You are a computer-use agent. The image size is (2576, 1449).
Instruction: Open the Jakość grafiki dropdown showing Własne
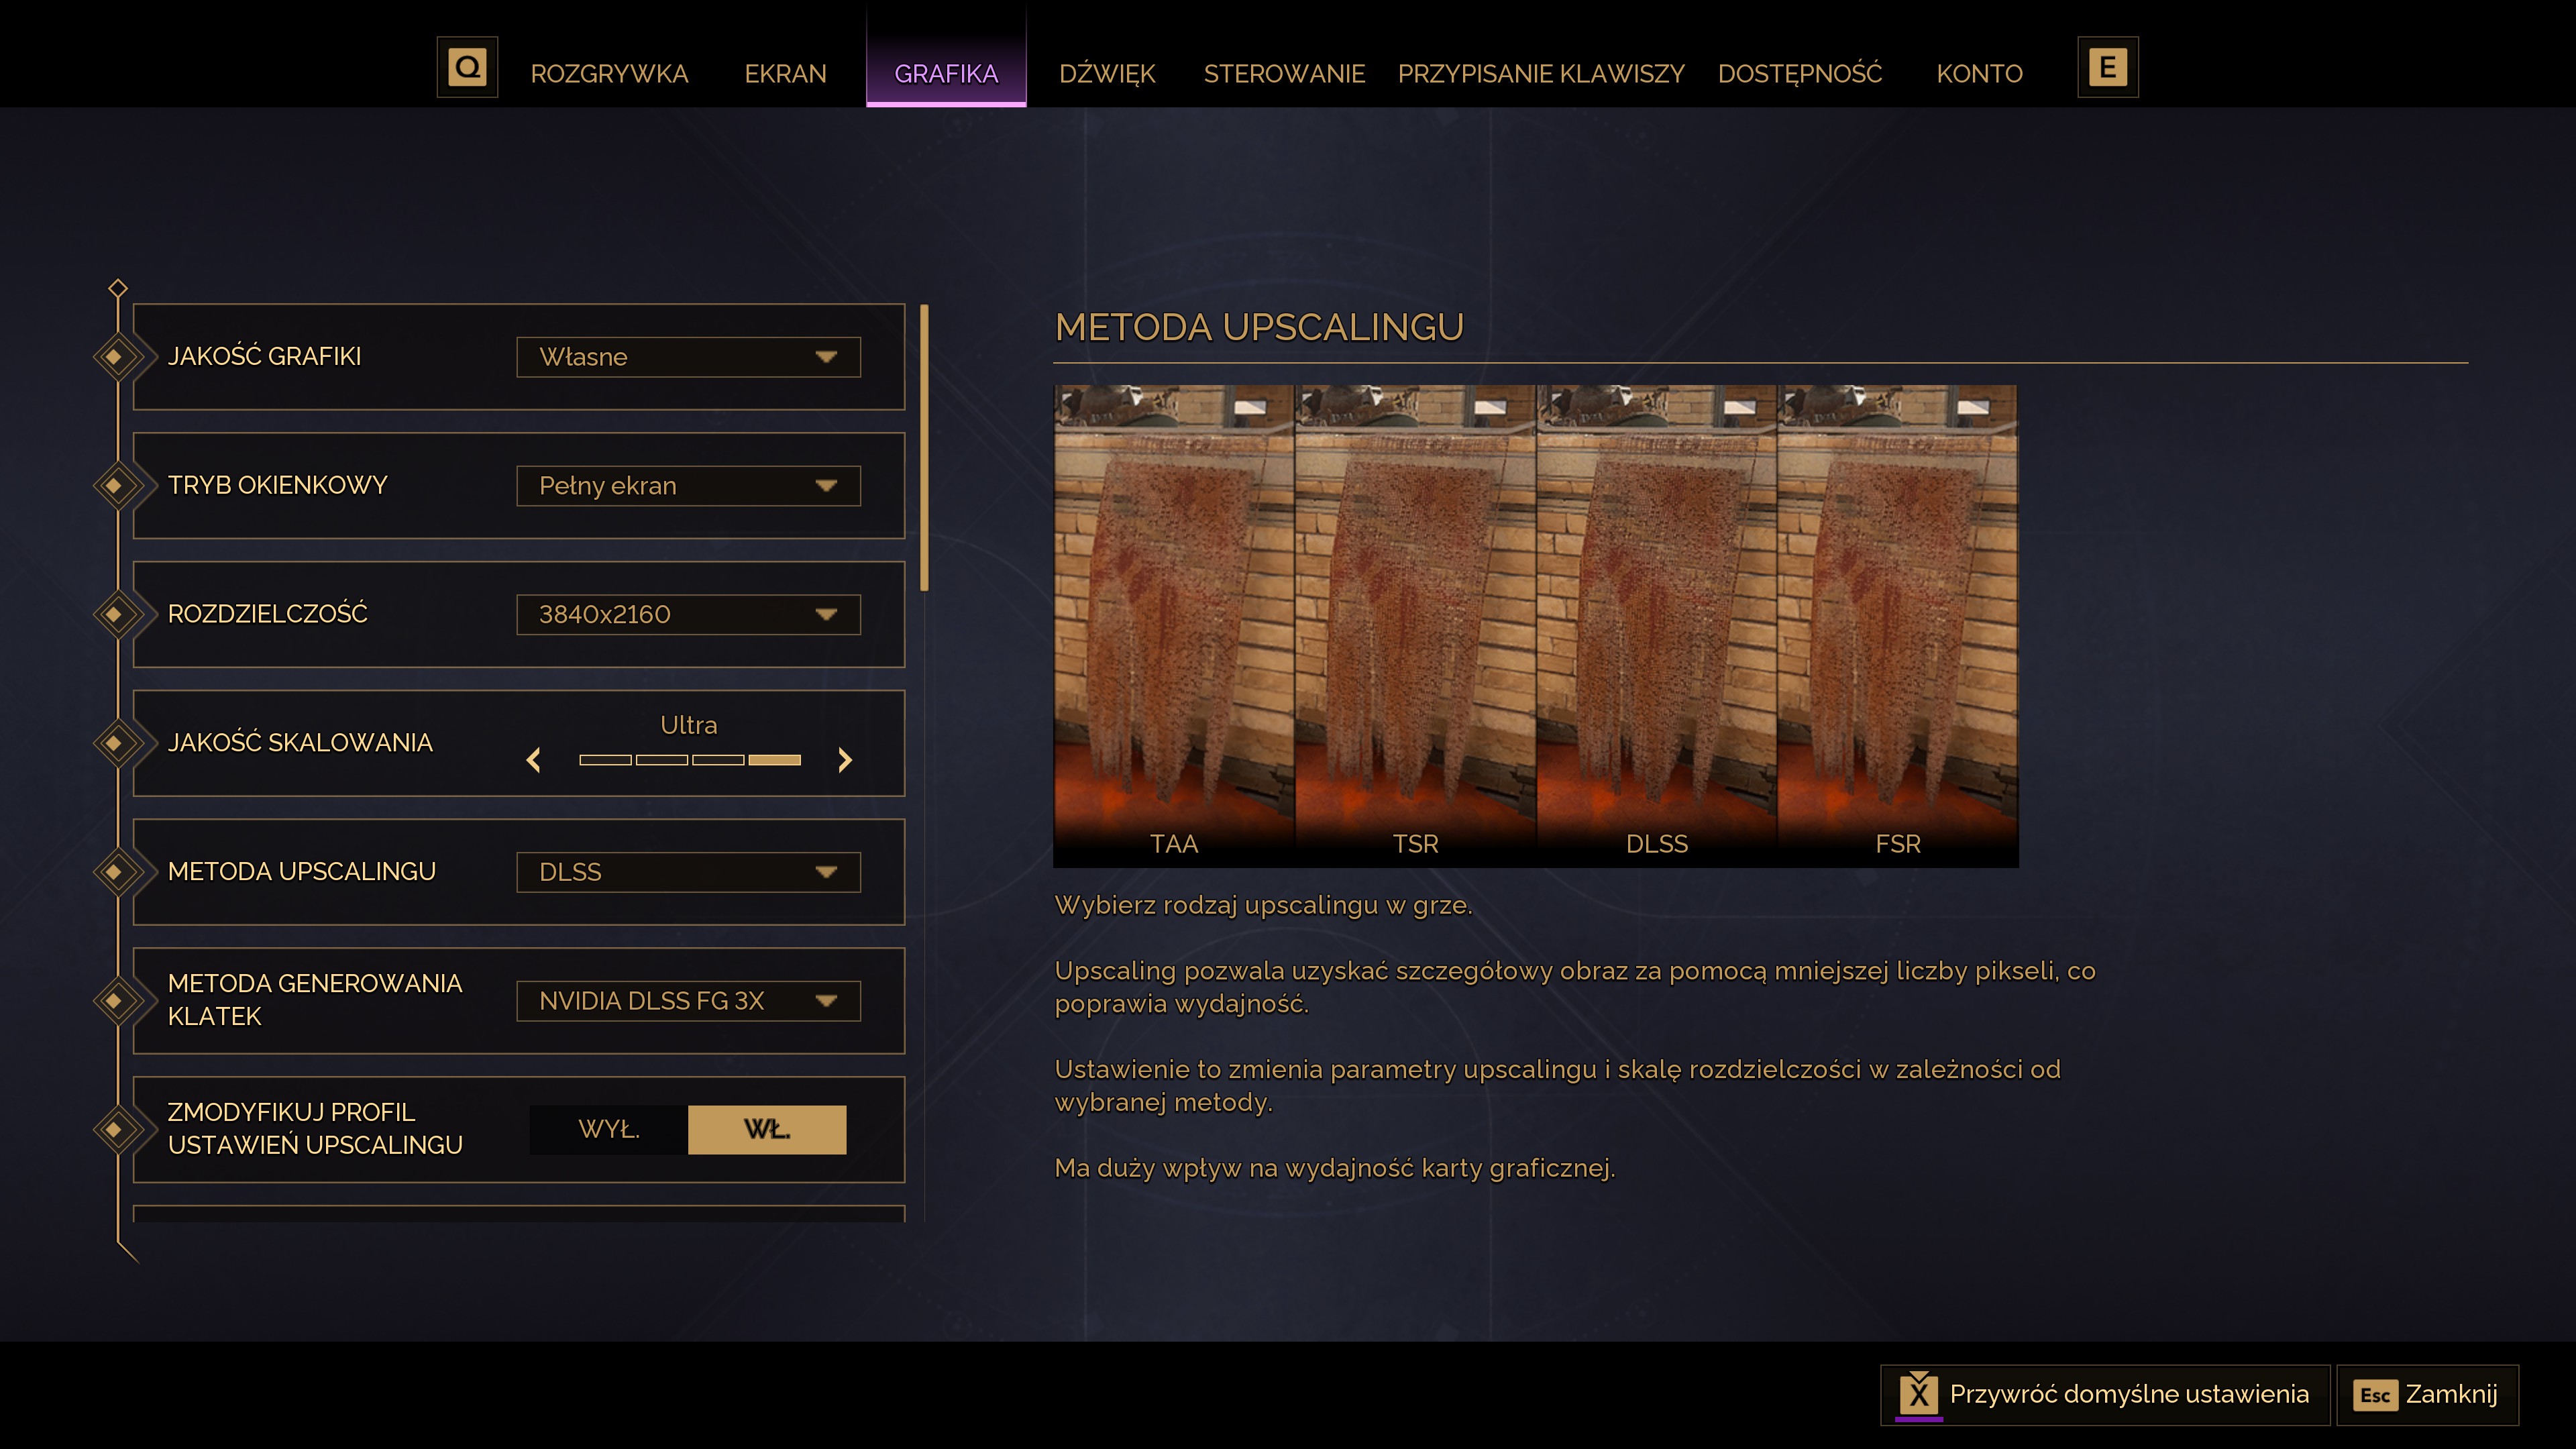point(688,357)
